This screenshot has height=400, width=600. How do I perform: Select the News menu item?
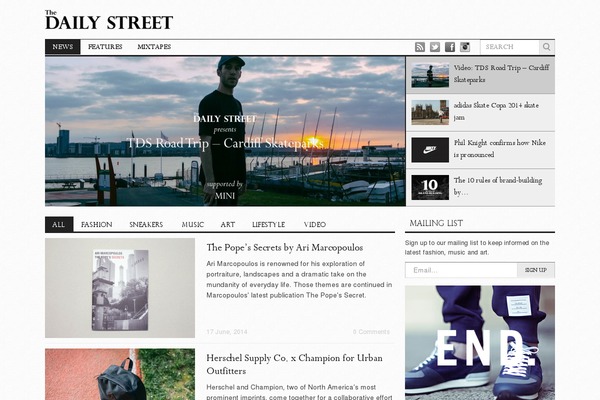pyautogui.click(x=63, y=47)
